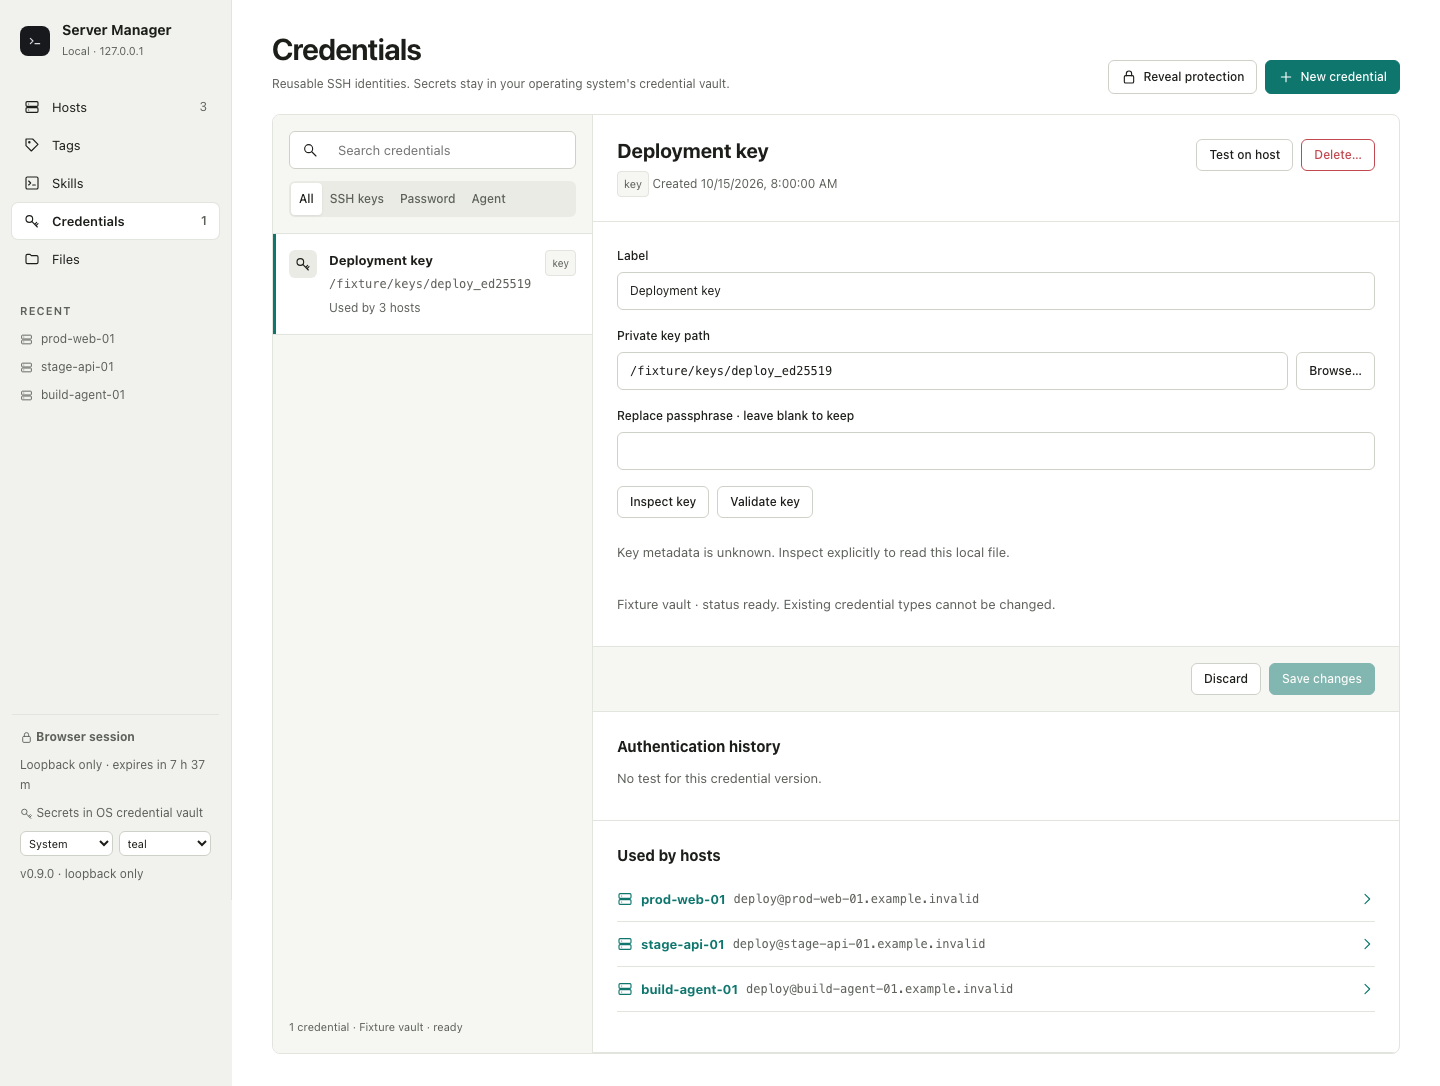Viewport: 1440px width, 1086px height.
Task: Click the Discard button
Action: point(1226,679)
